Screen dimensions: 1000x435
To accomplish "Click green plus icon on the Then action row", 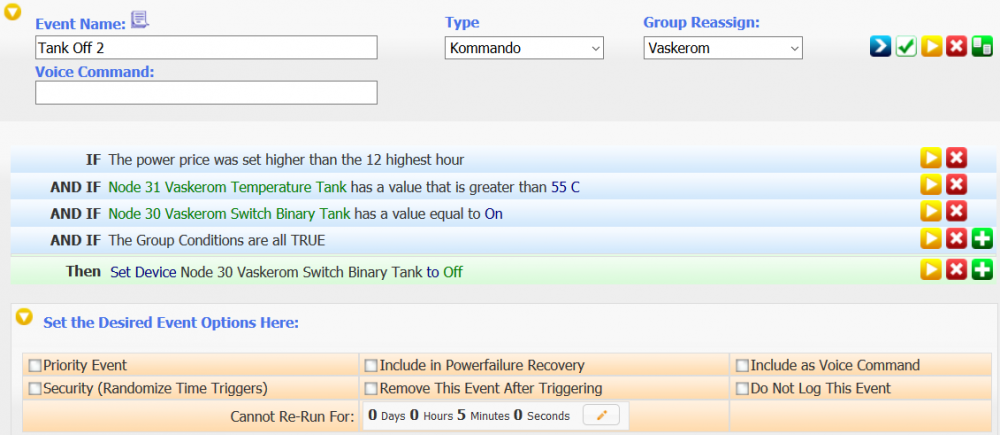I will click(x=981, y=270).
